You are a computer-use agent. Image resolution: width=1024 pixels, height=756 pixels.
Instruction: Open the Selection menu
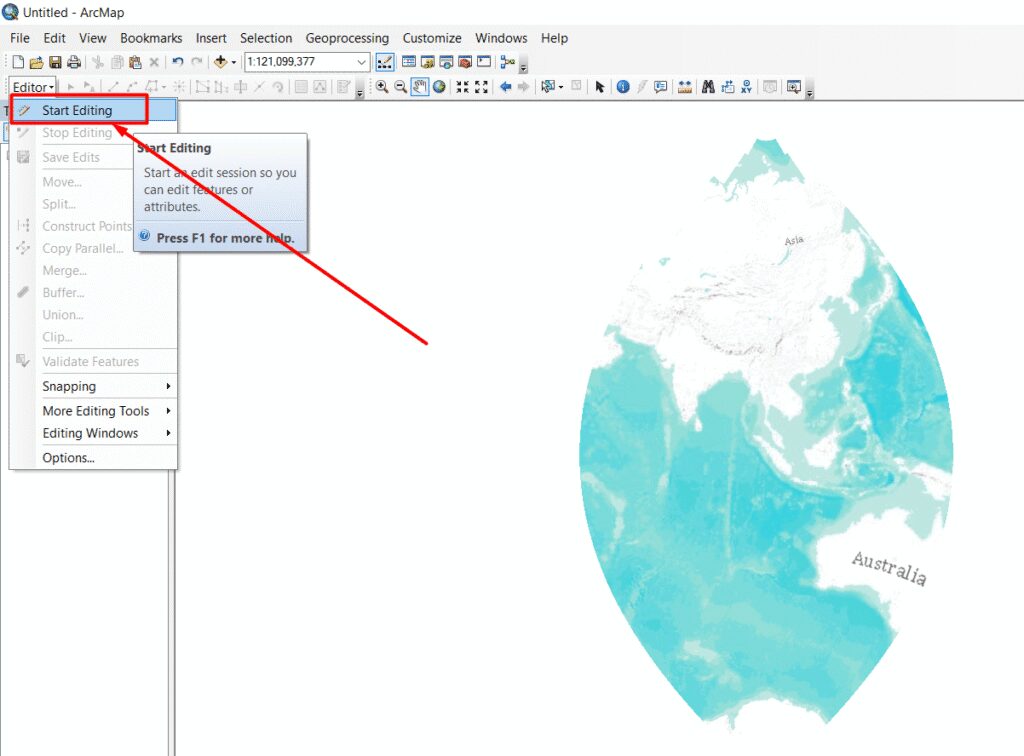point(266,38)
